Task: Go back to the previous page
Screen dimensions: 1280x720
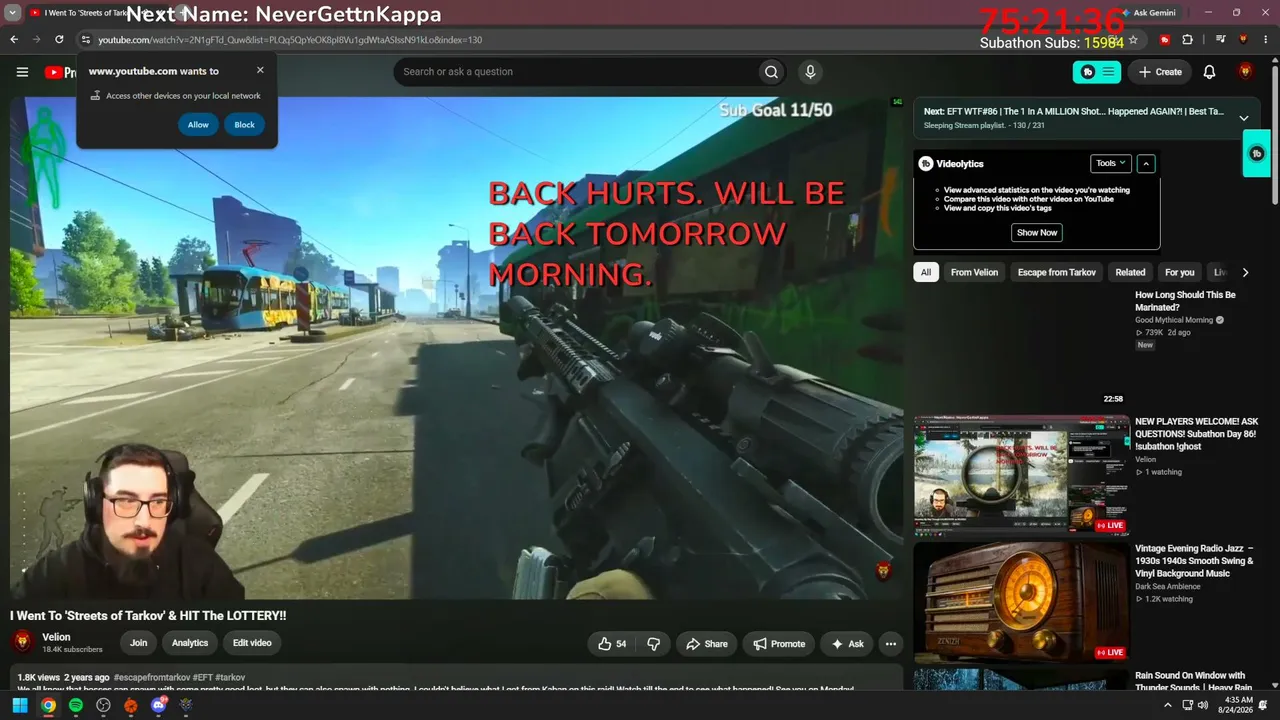Action: [x=14, y=40]
